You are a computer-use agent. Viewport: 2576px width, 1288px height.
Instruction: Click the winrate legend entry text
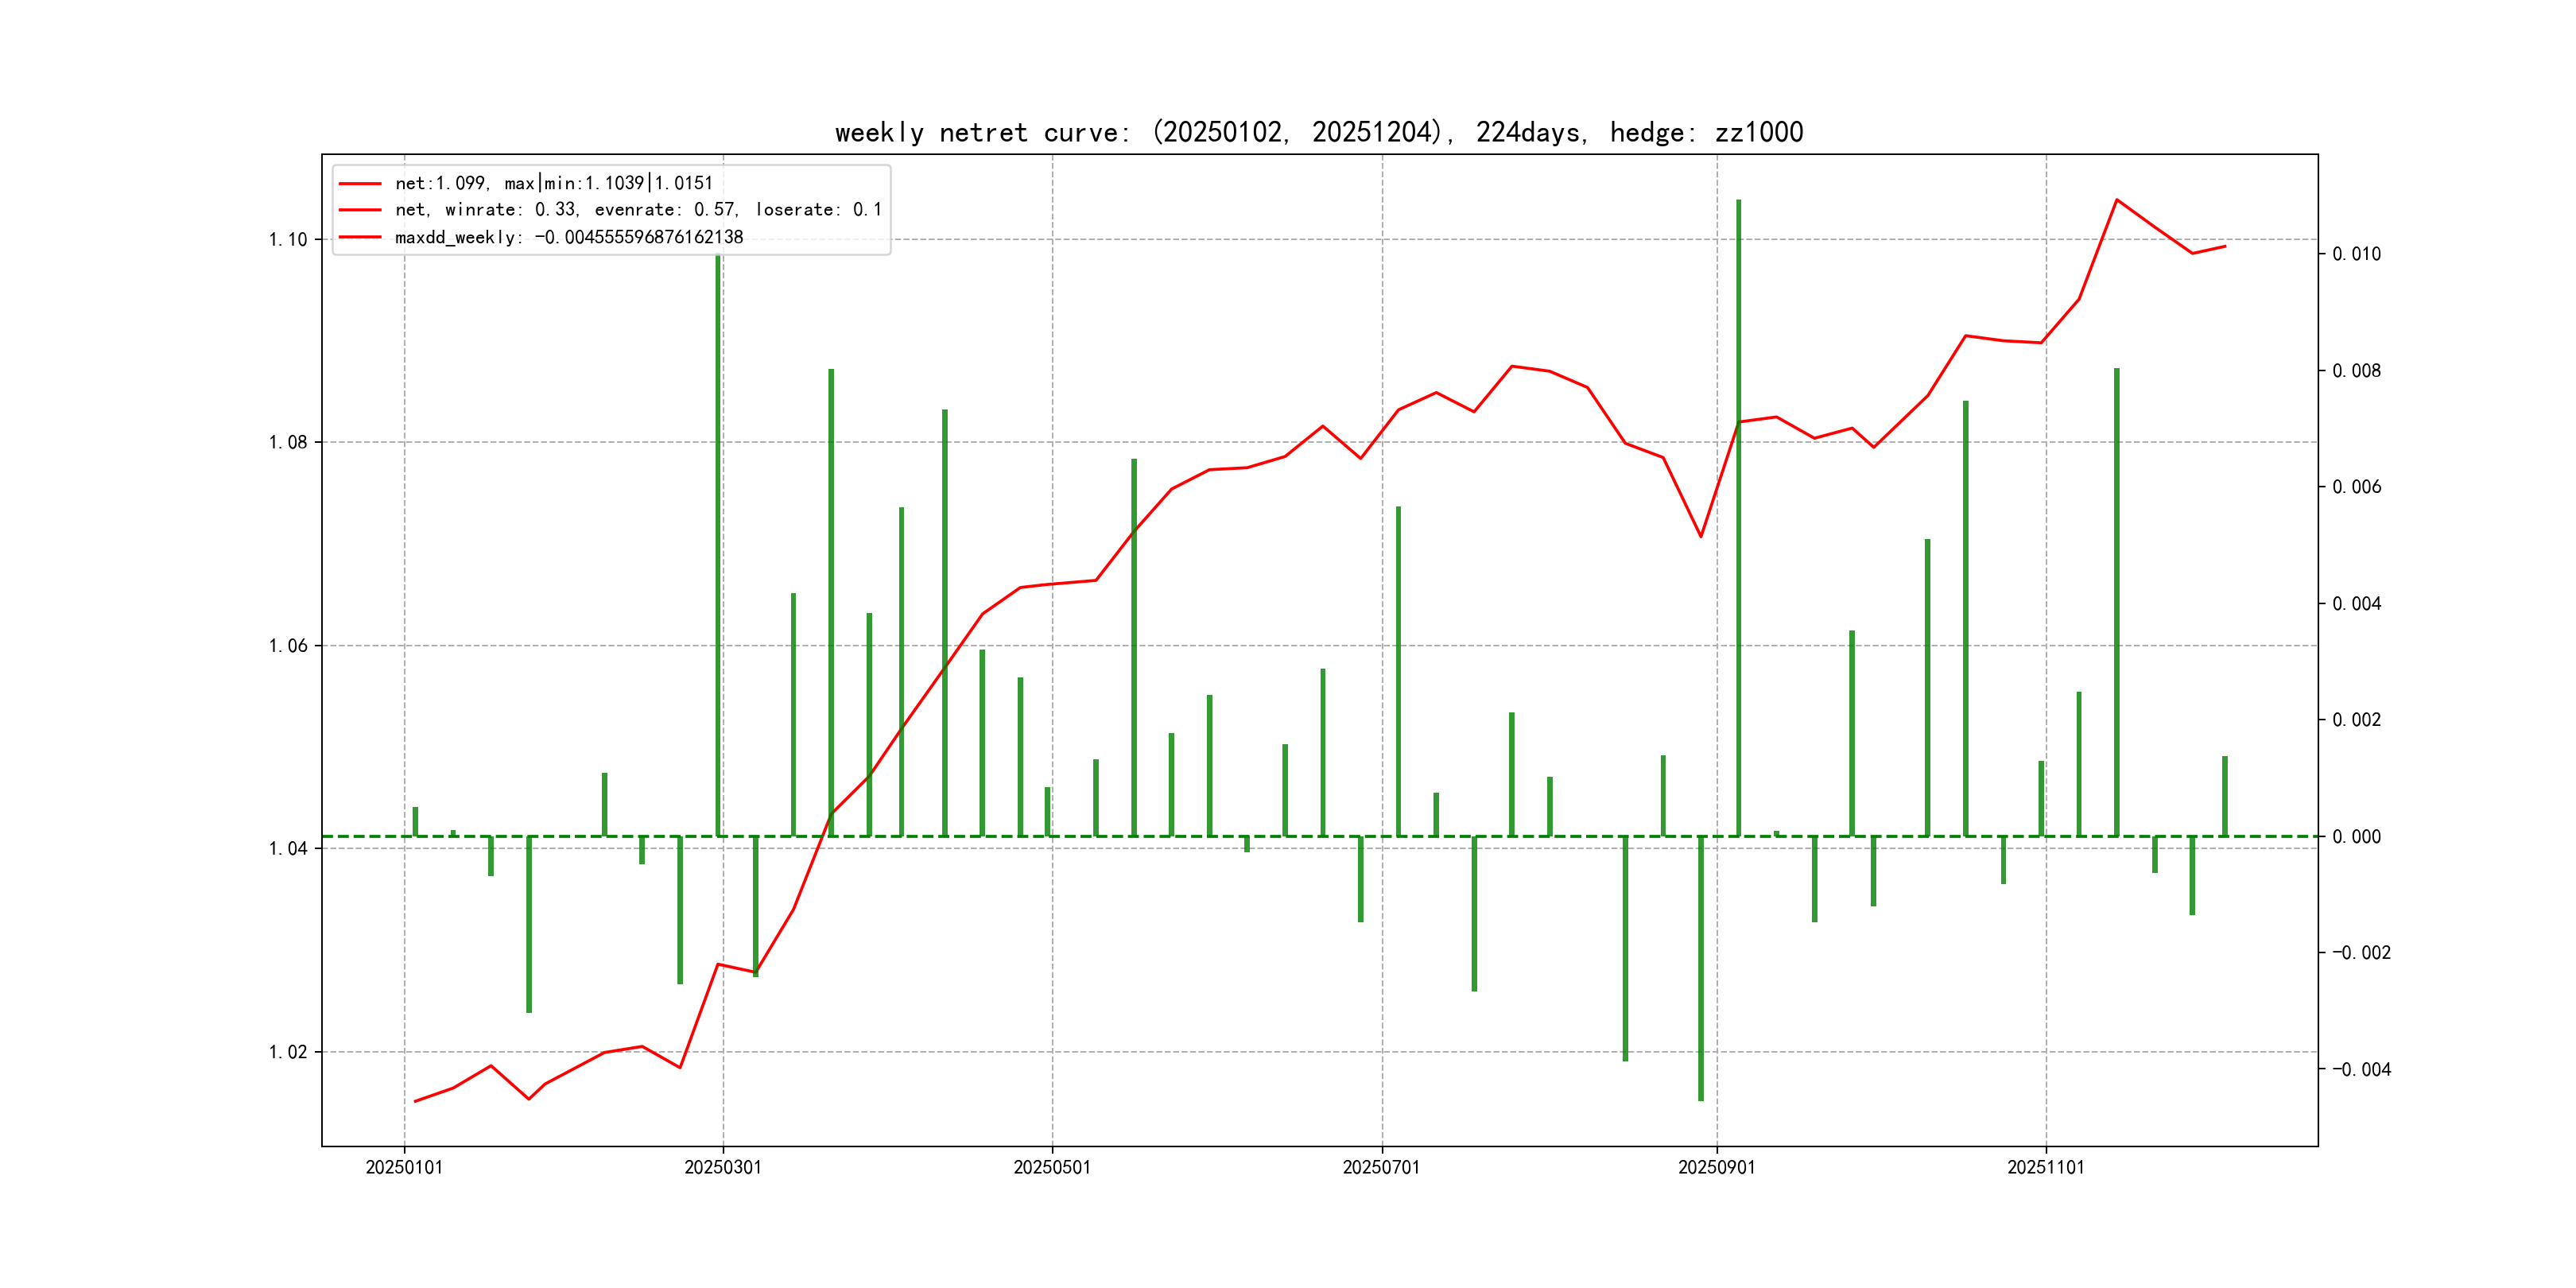(x=638, y=210)
